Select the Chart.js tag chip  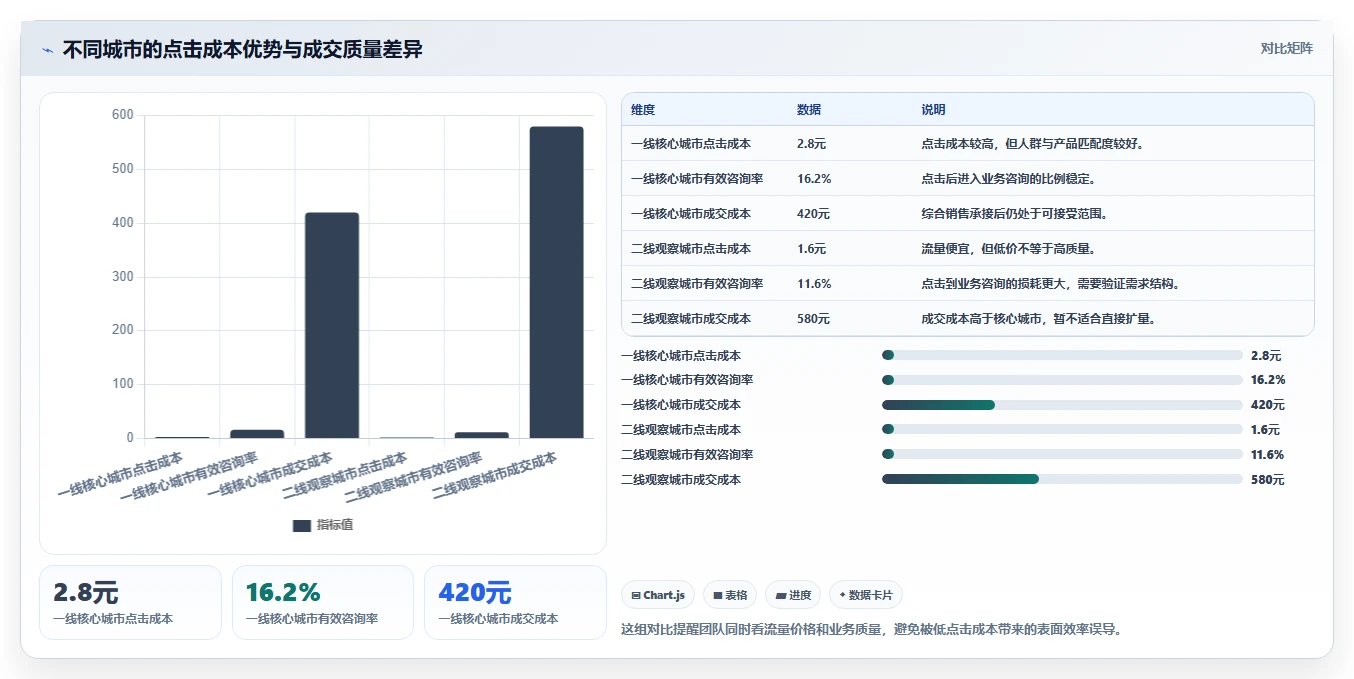tap(659, 595)
